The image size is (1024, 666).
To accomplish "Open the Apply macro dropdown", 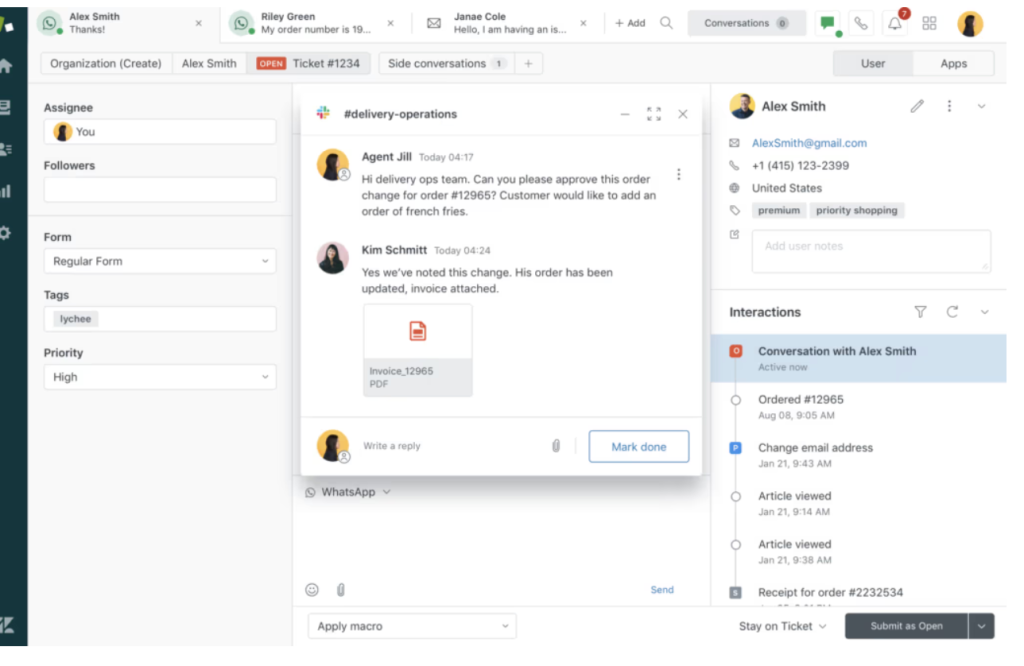I will pos(411,625).
